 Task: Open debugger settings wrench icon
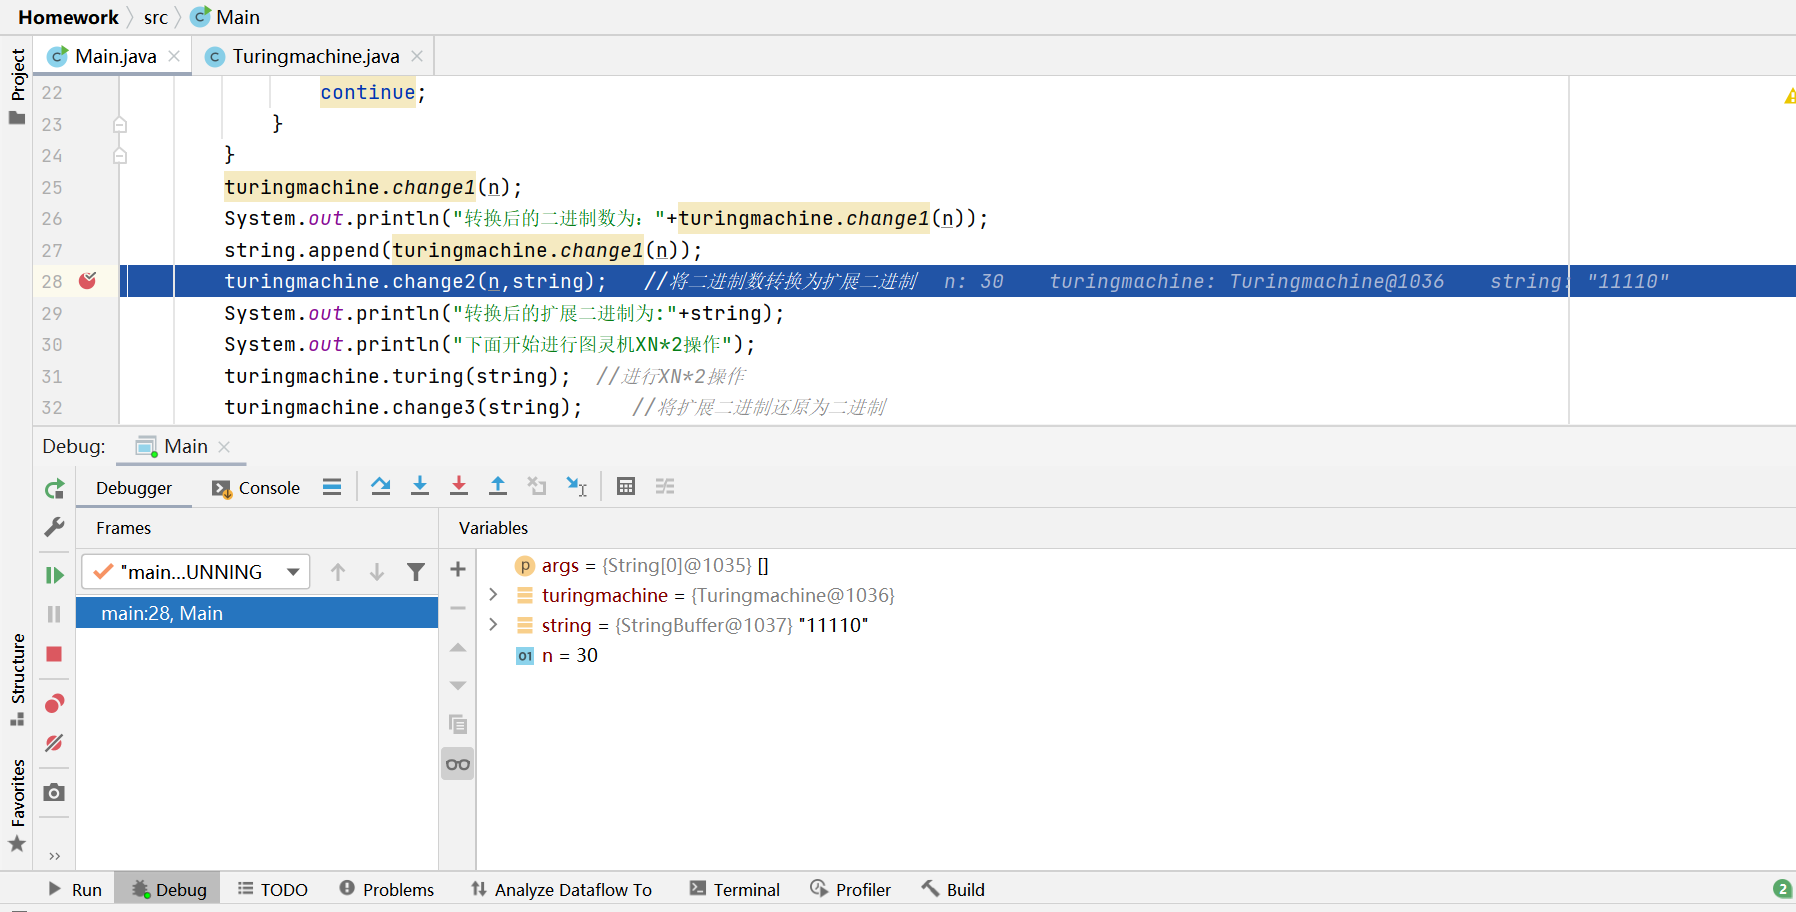coord(54,526)
